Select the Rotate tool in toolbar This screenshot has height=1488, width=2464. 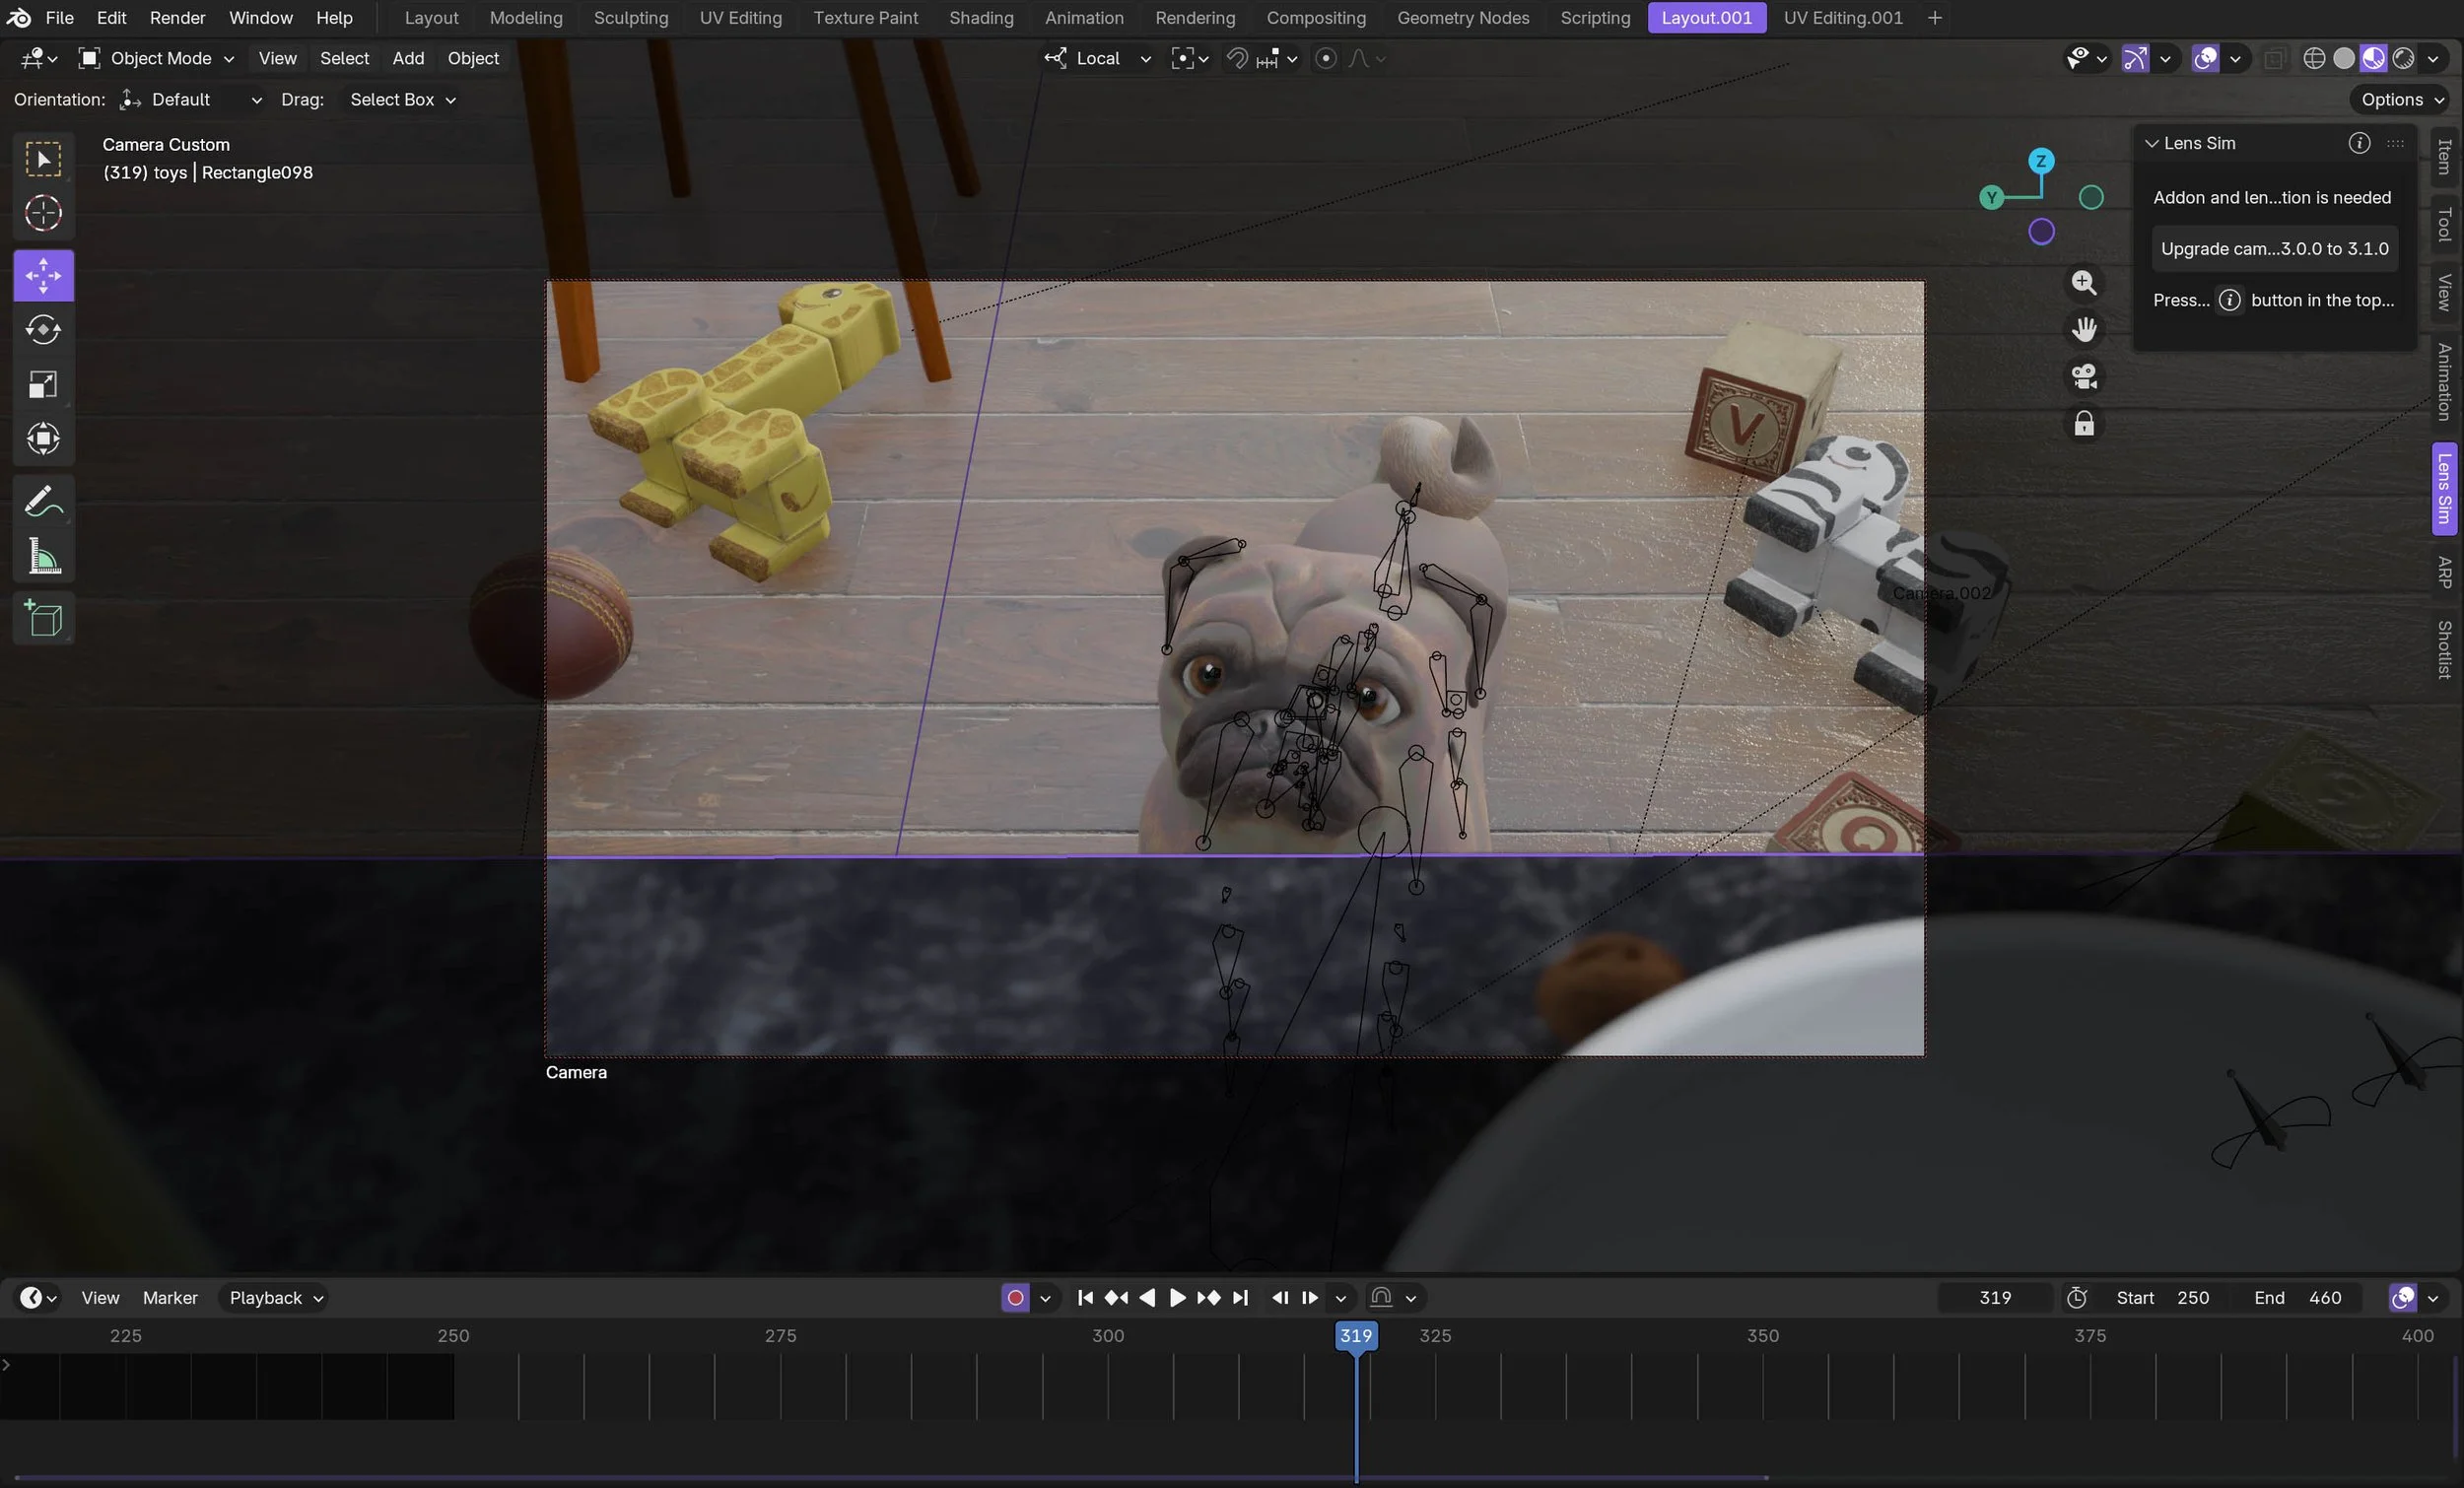pyautogui.click(x=43, y=330)
